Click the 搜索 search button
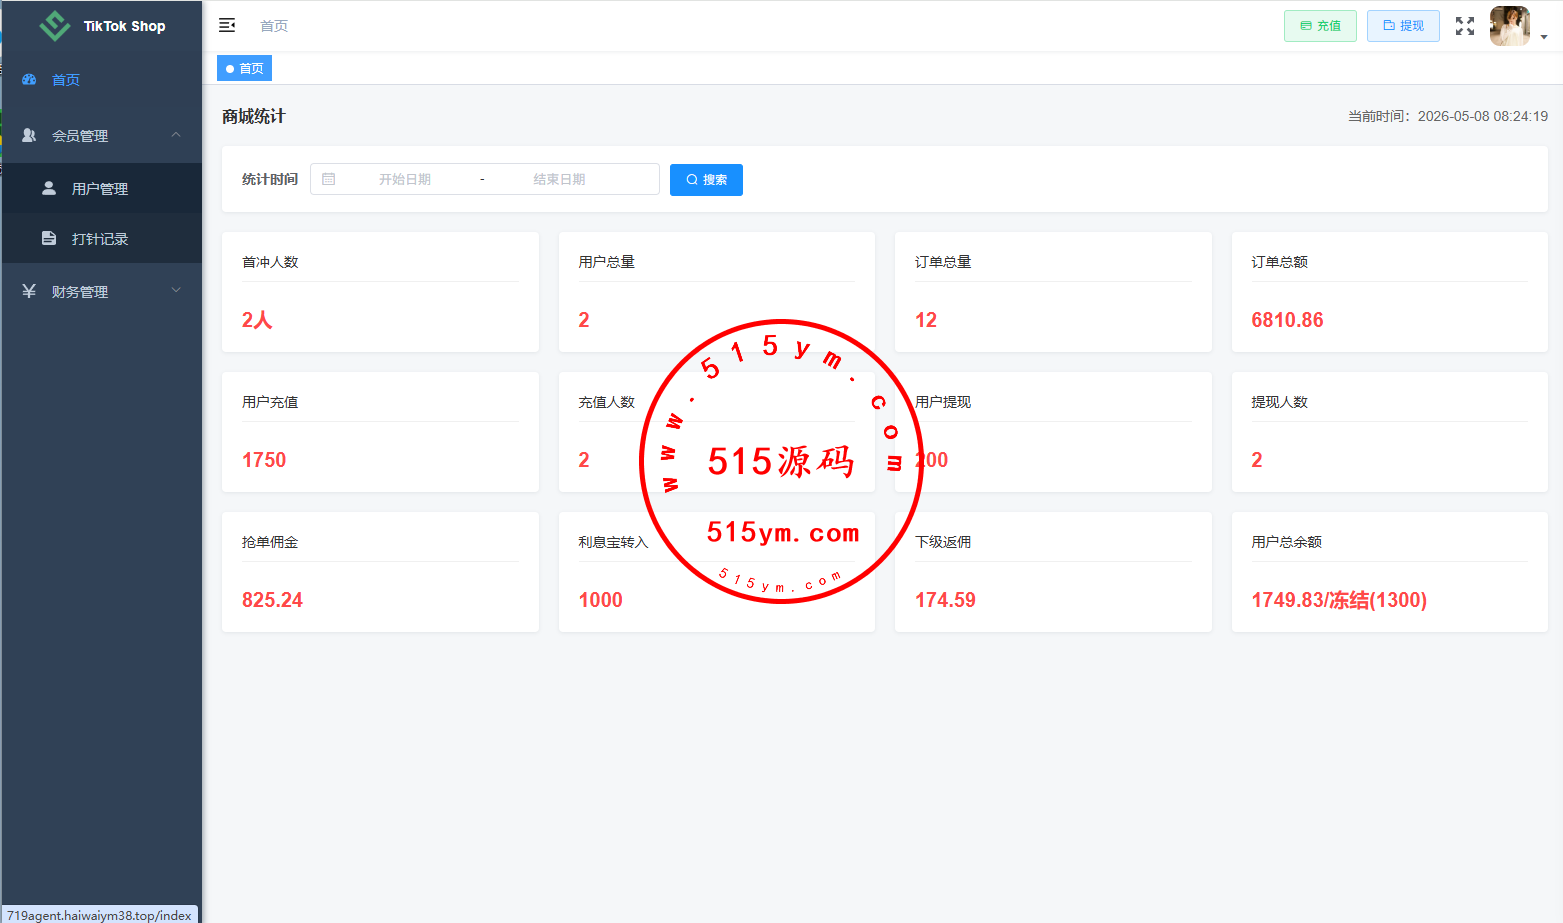Screen dimensions: 1563x923 pyautogui.click(x=706, y=179)
